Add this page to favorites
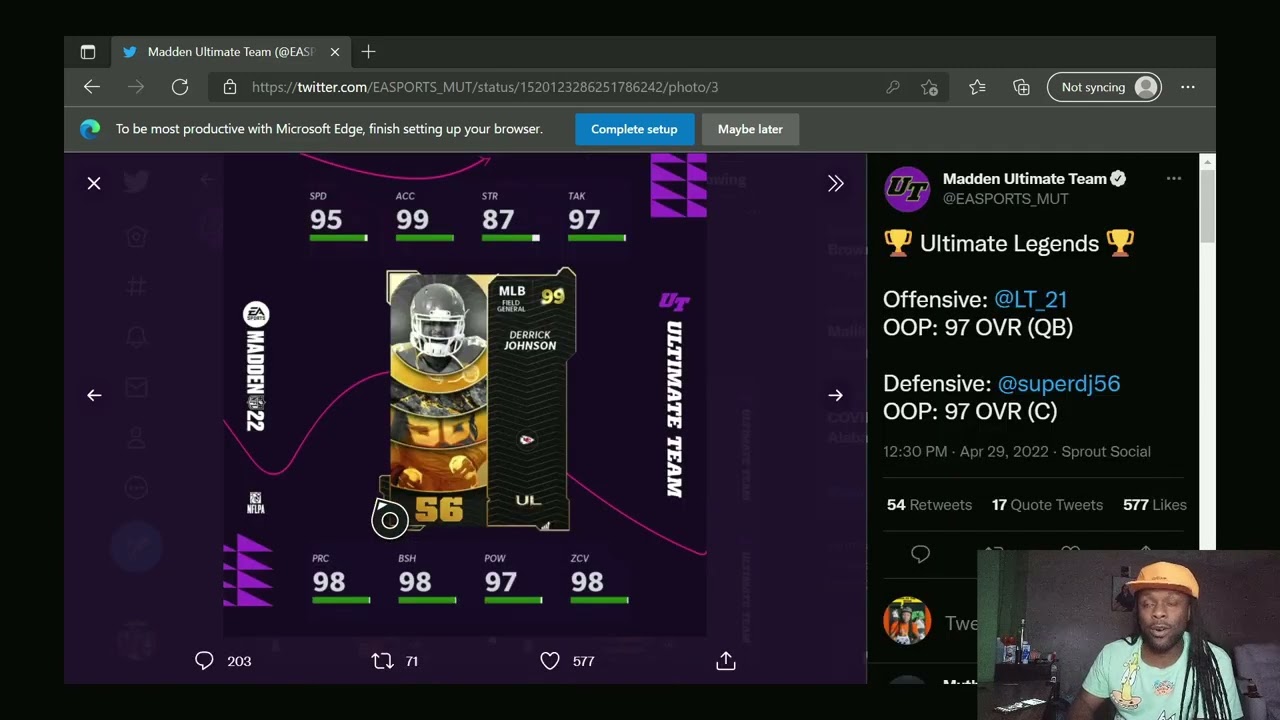Screen dimensions: 1280x720 pyautogui.click(x=930, y=87)
